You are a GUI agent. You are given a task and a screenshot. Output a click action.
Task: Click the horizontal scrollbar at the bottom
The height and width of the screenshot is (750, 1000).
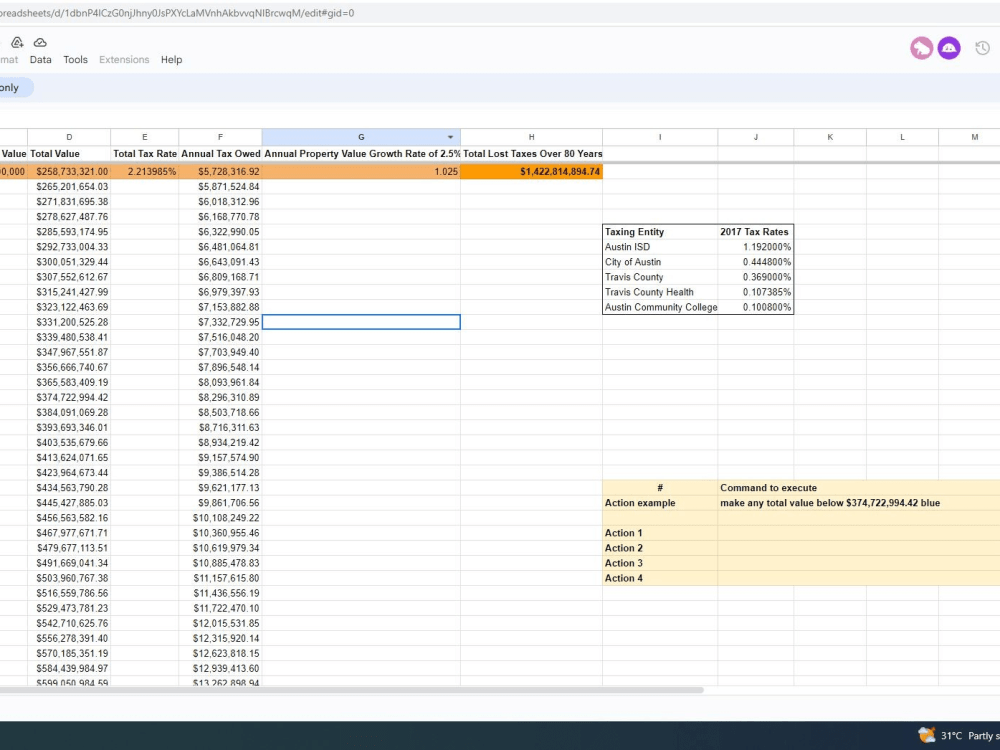350,690
